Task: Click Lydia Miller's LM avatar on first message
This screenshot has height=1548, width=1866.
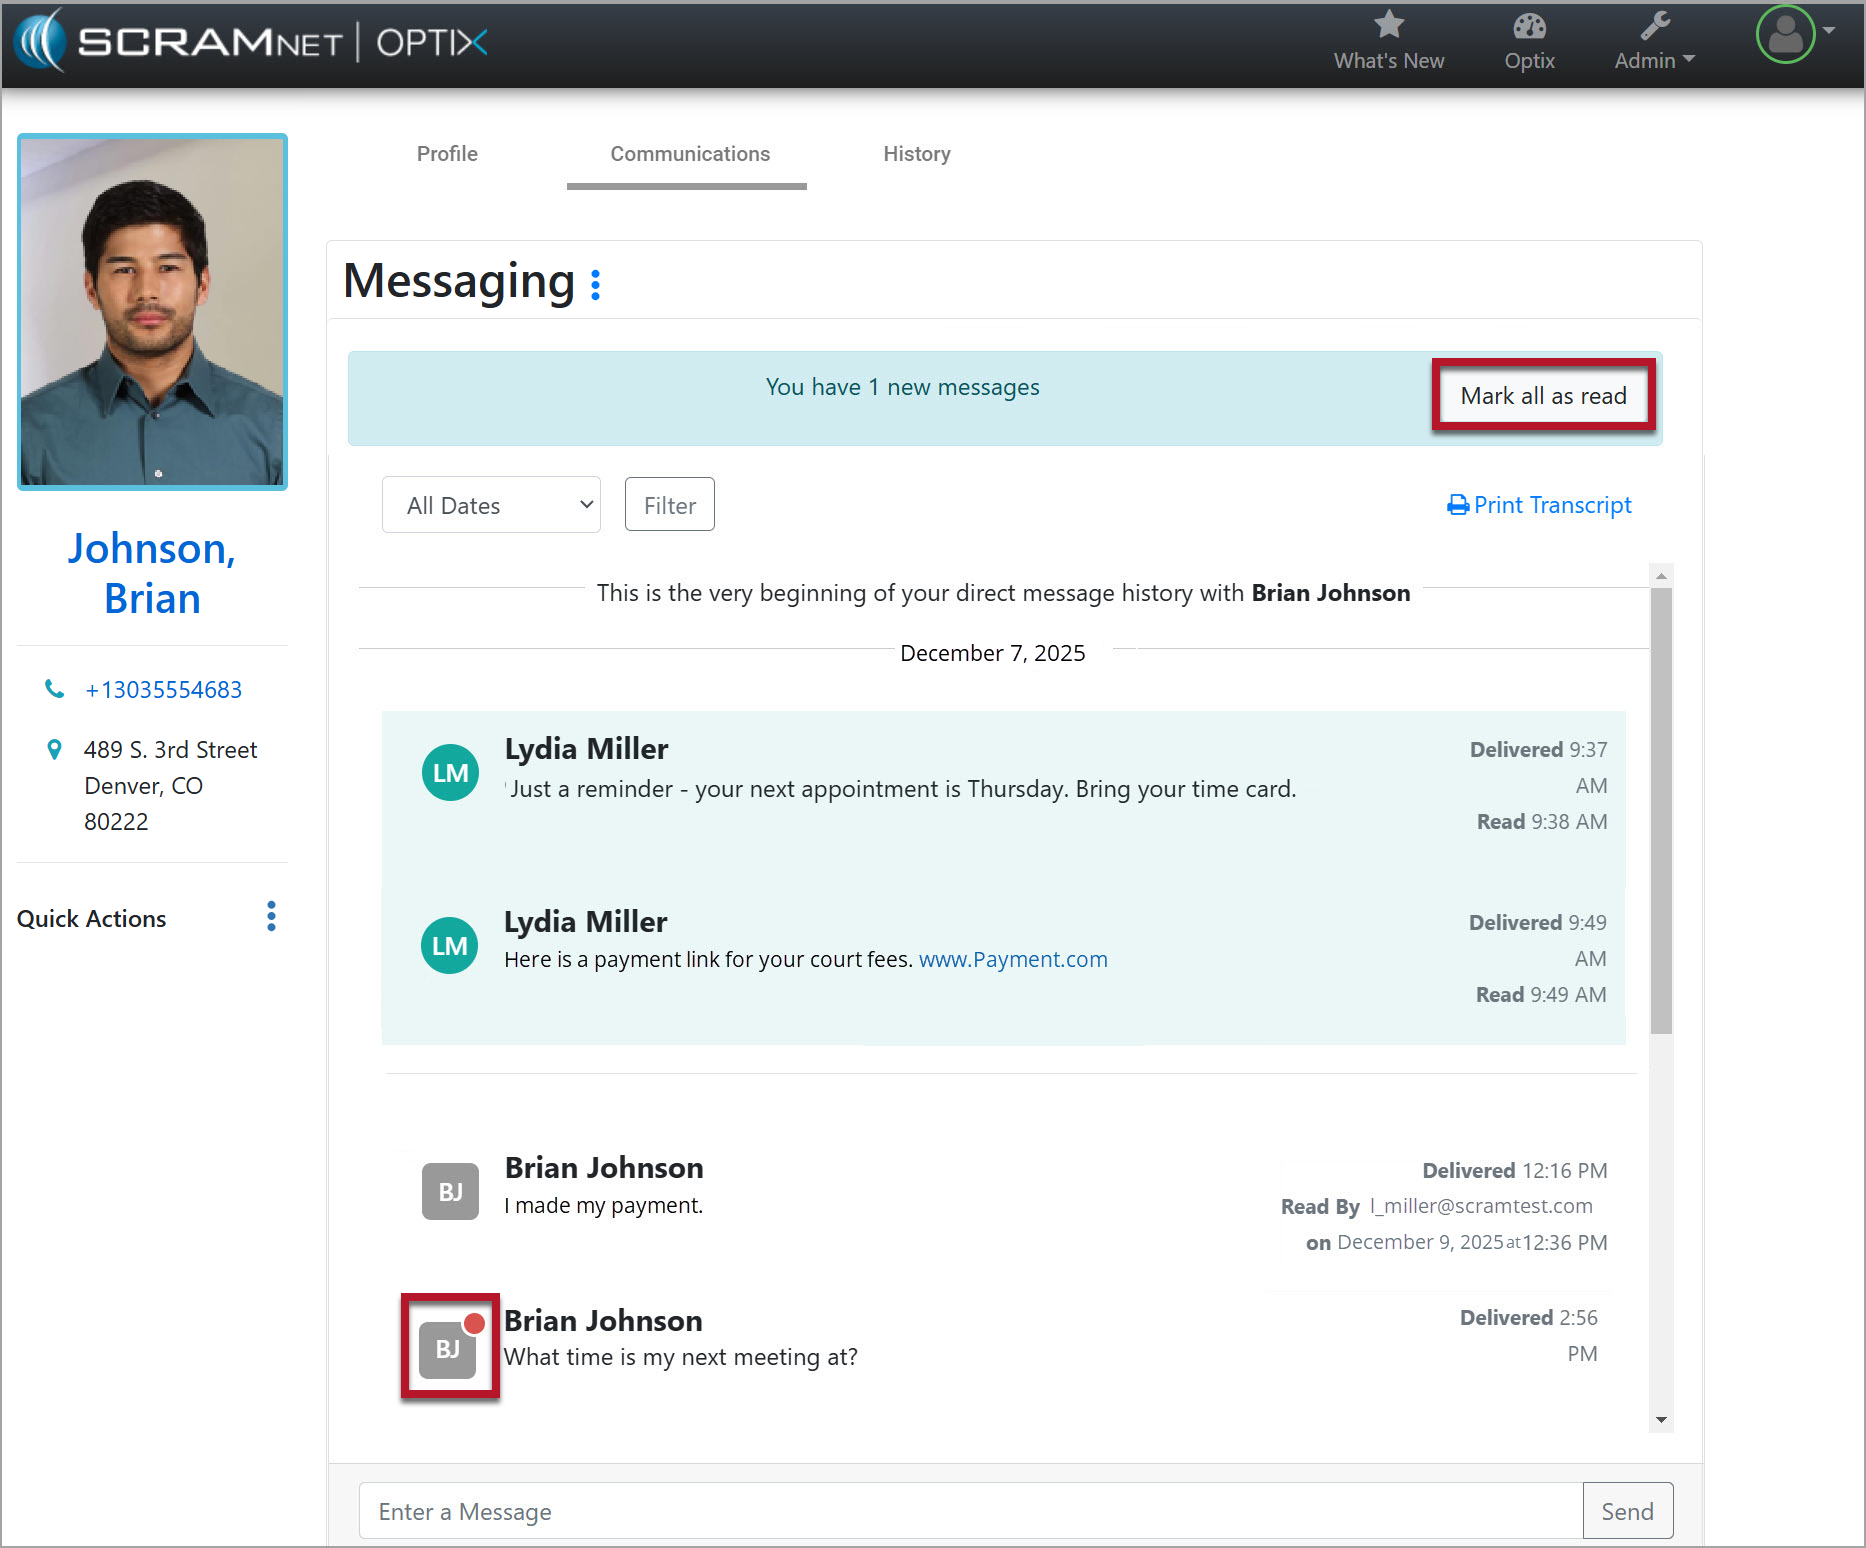Action: (x=450, y=772)
